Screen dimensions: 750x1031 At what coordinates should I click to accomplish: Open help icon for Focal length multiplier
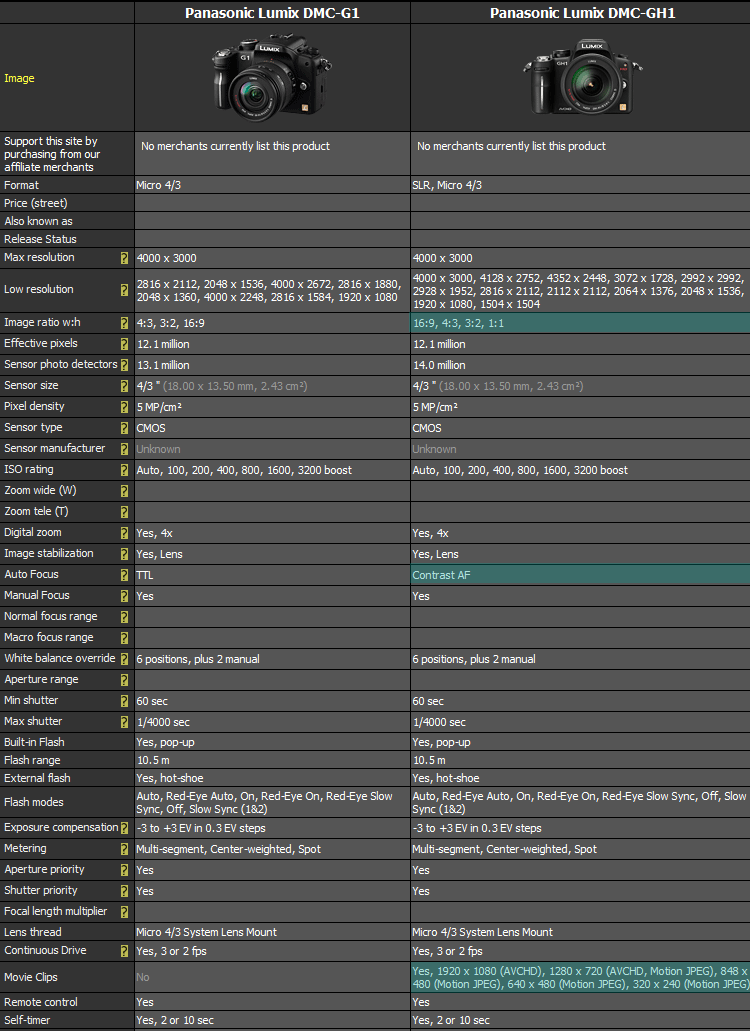[x=124, y=913]
